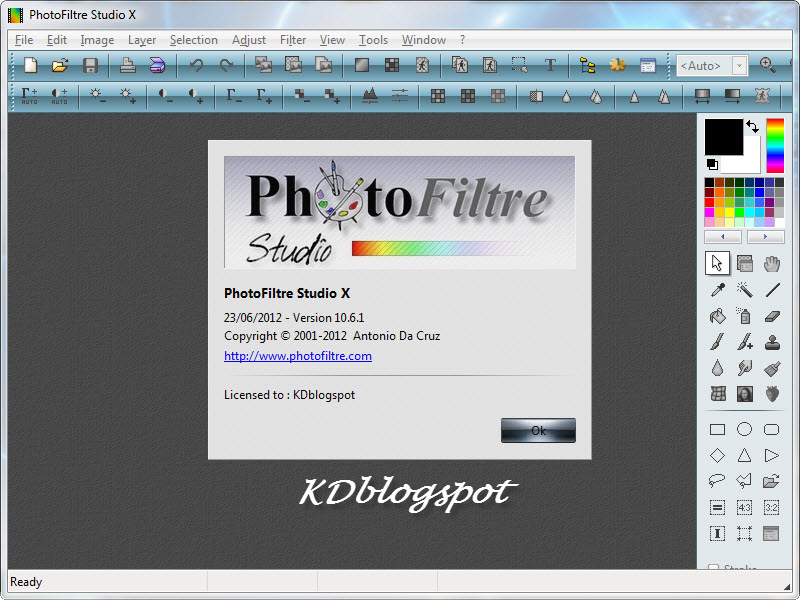Select the blur drop tool
The height and width of the screenshot is (600, 800).
(x=717, y=368)
